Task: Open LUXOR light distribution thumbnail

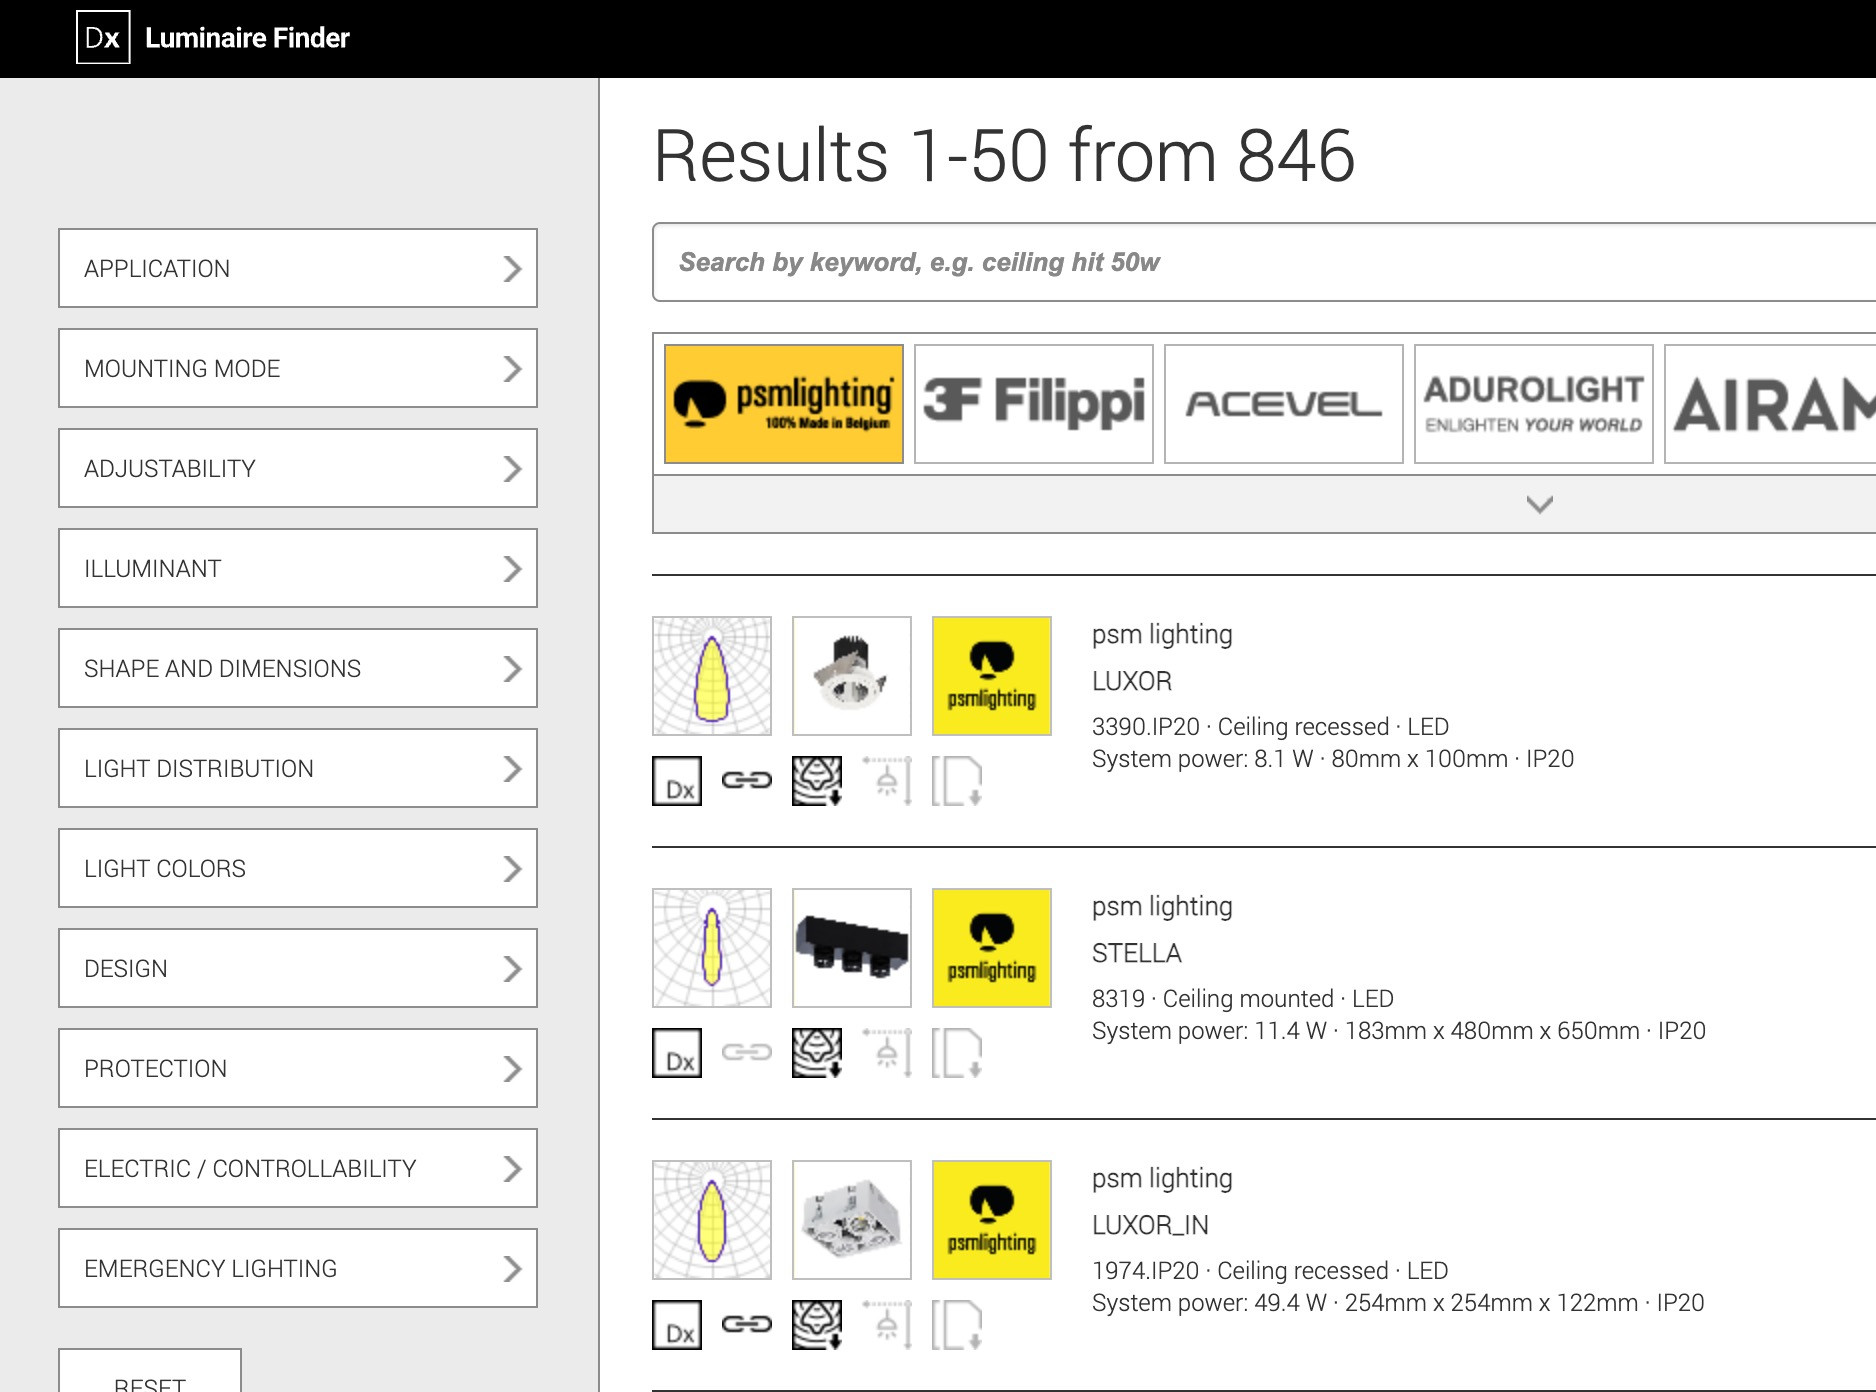Action: point(712,676)
